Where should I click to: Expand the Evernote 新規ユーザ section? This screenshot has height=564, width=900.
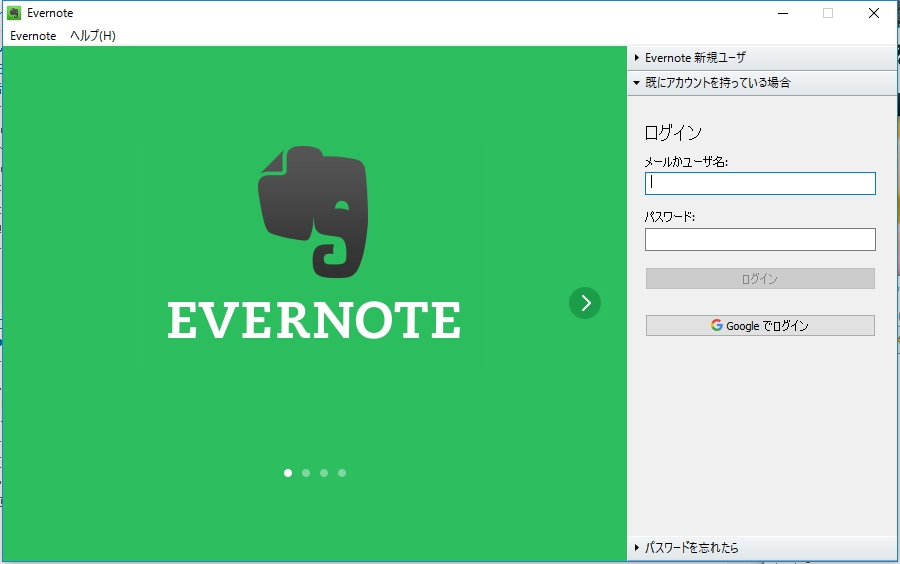pos(762,58)
